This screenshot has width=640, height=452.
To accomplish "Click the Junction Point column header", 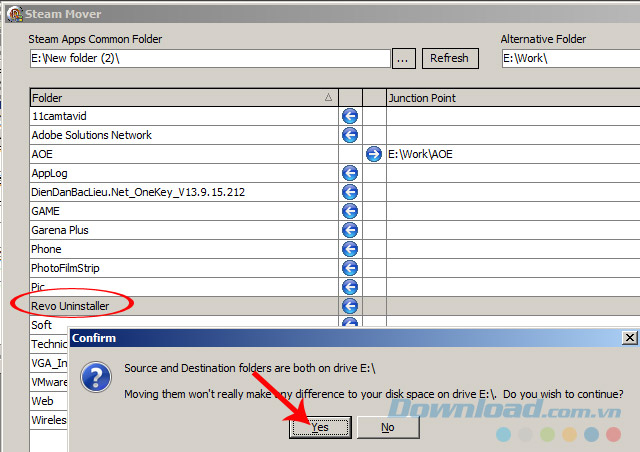I will point(513,98).
